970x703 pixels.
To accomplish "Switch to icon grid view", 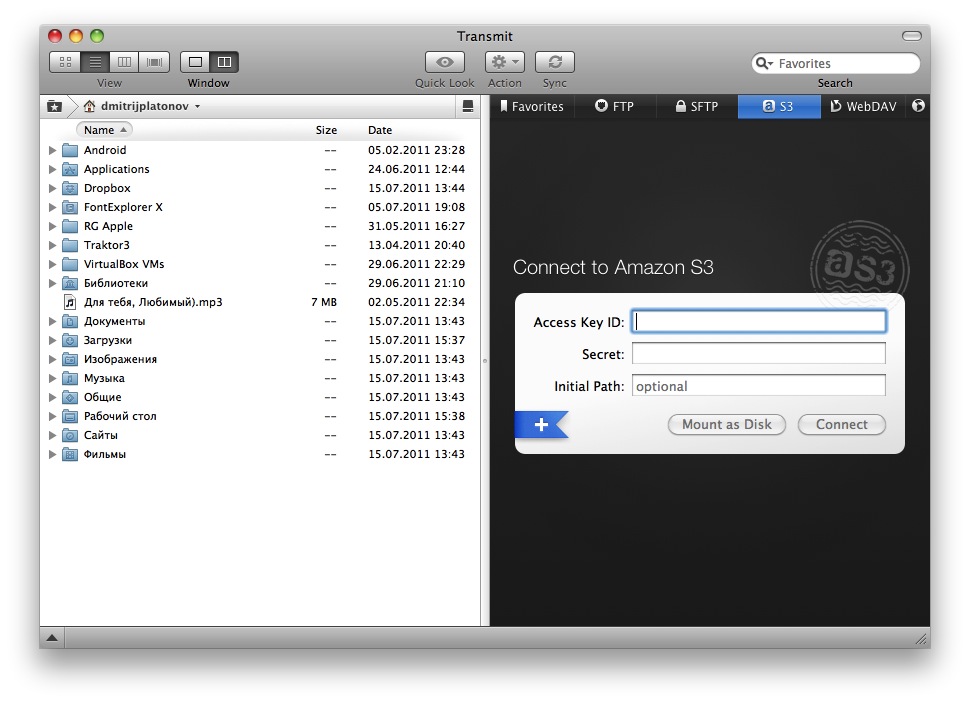I will (x=65, y=62).
